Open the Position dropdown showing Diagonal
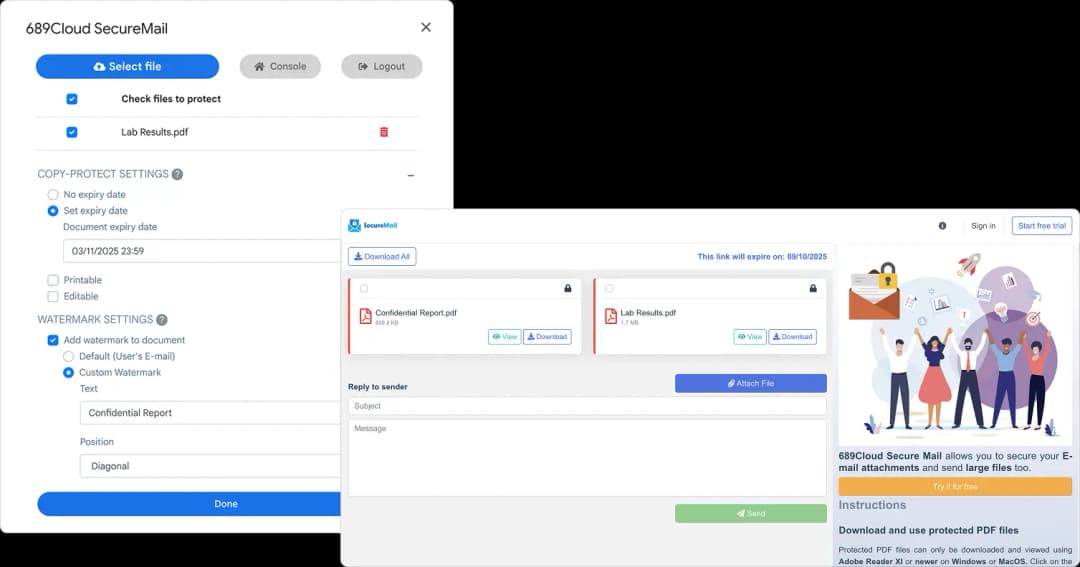The width and height of the screenshot is (1080, 567). coord(210,466)
